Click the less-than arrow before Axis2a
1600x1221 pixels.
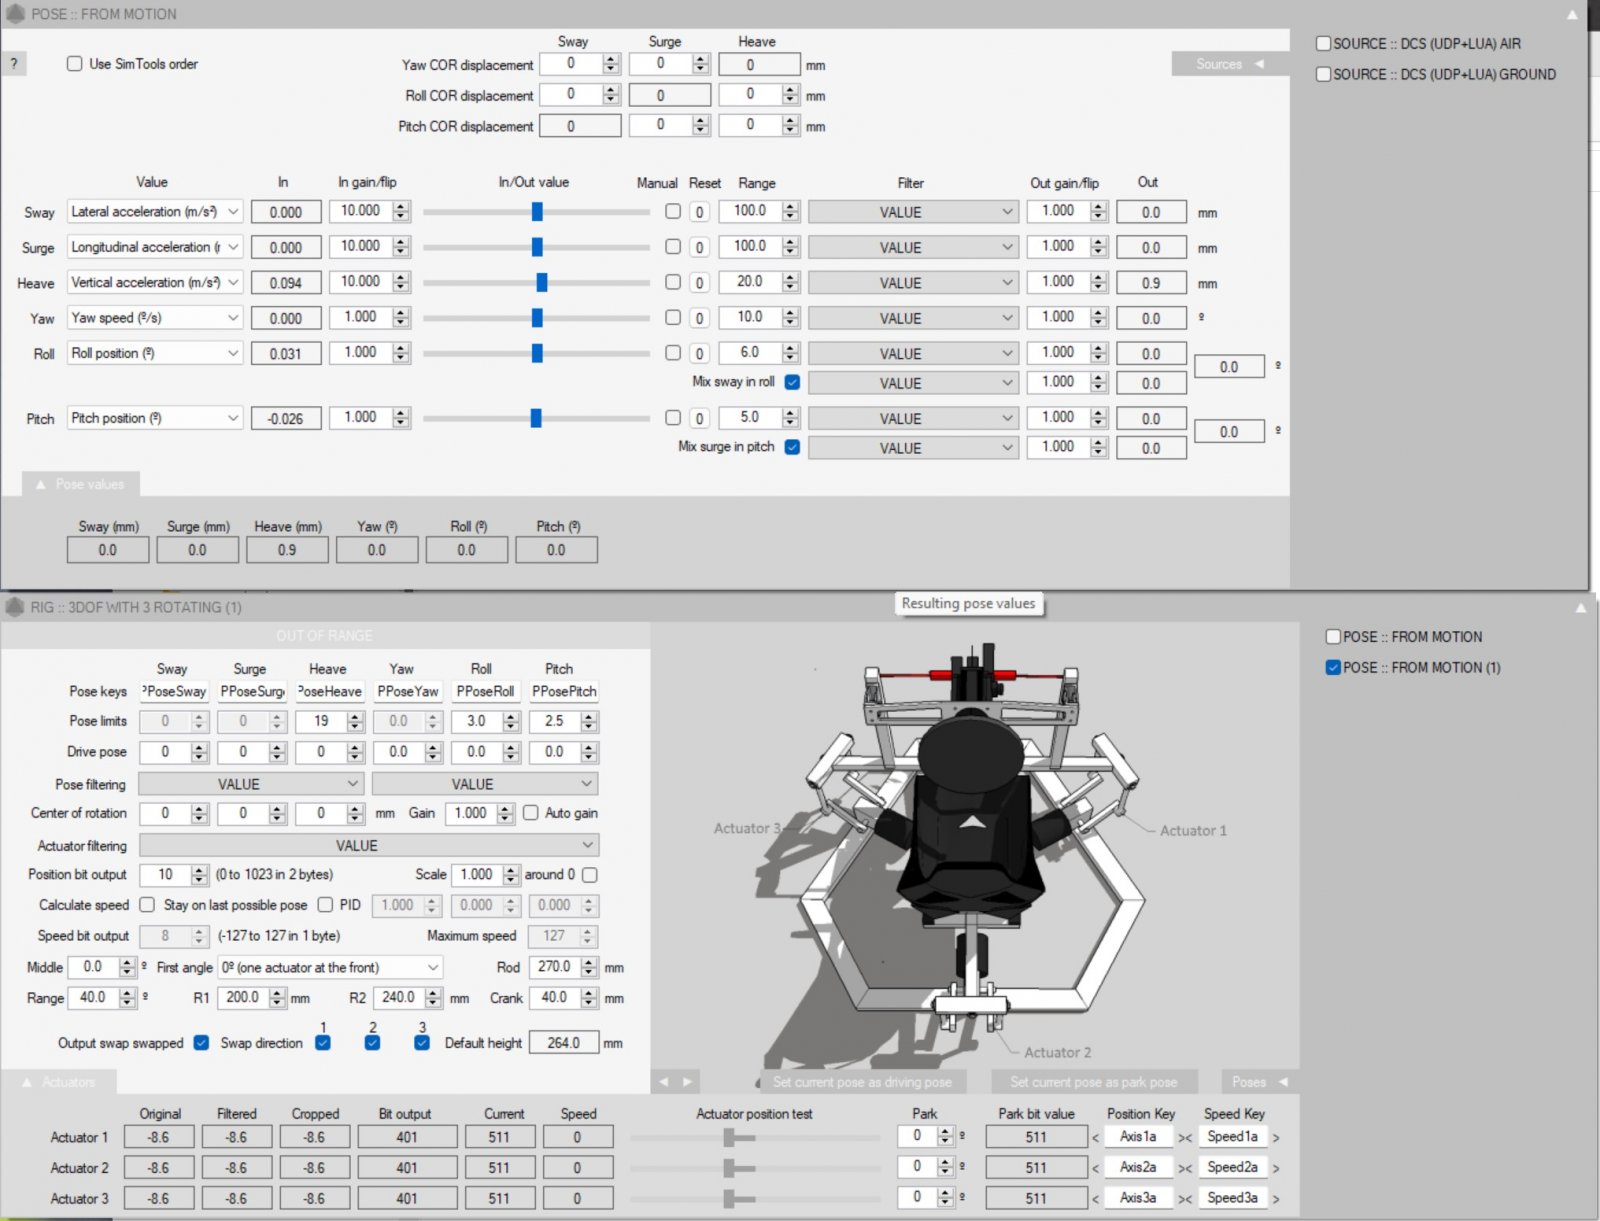click(x=1096, y=1168)
